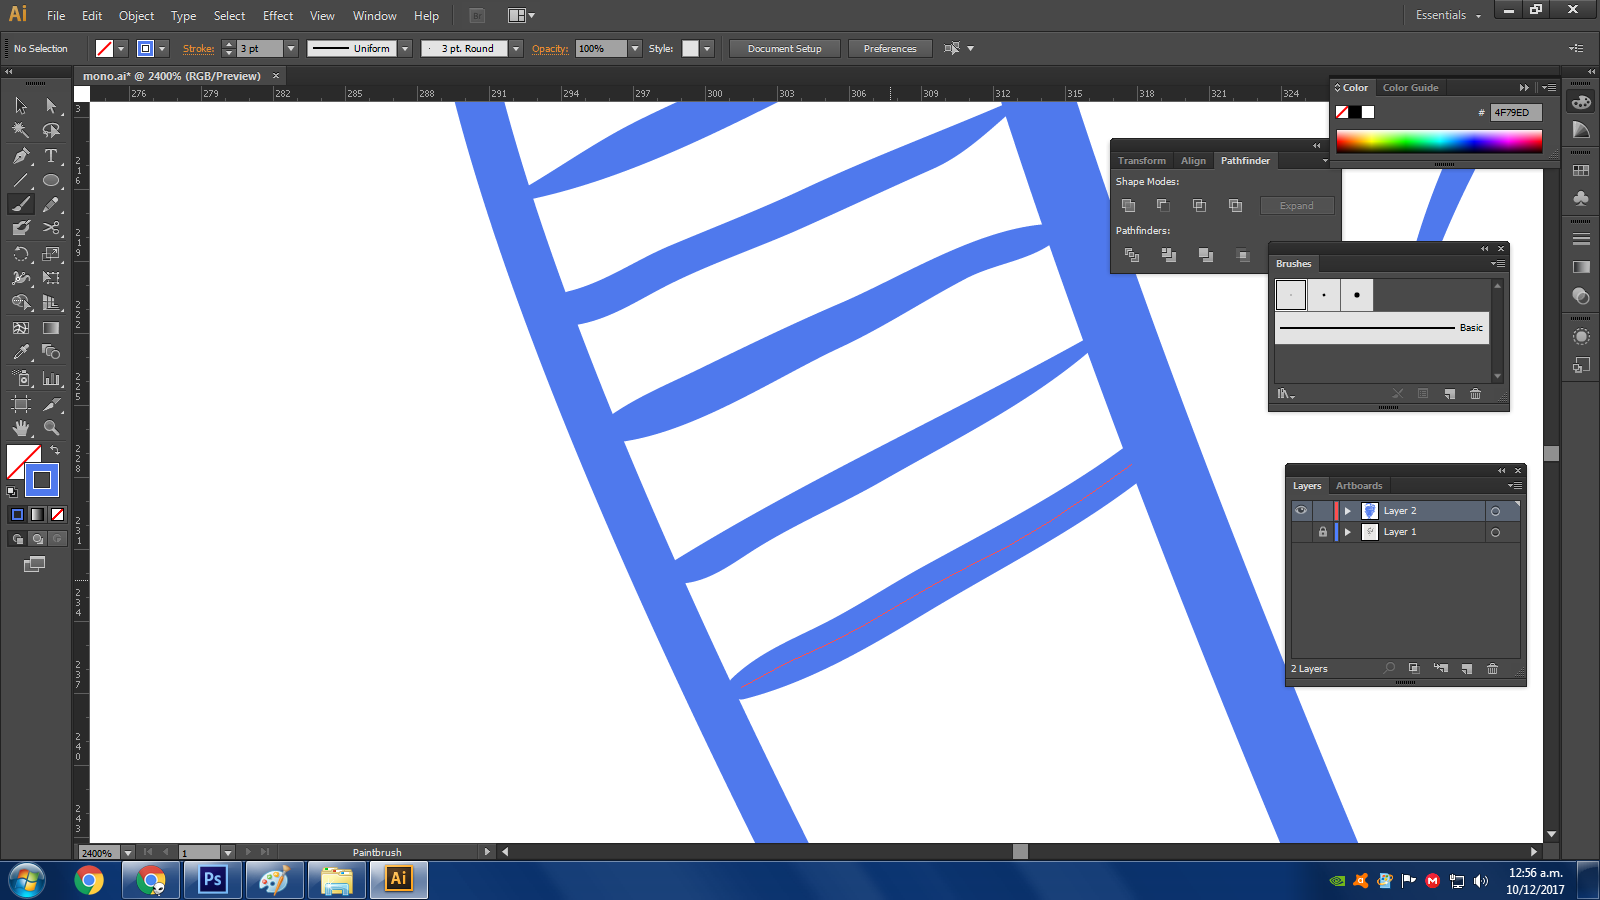Select the Zoom tool magnifier
The height and width of the screenshot is (900, 1600).
pos(51,428)
